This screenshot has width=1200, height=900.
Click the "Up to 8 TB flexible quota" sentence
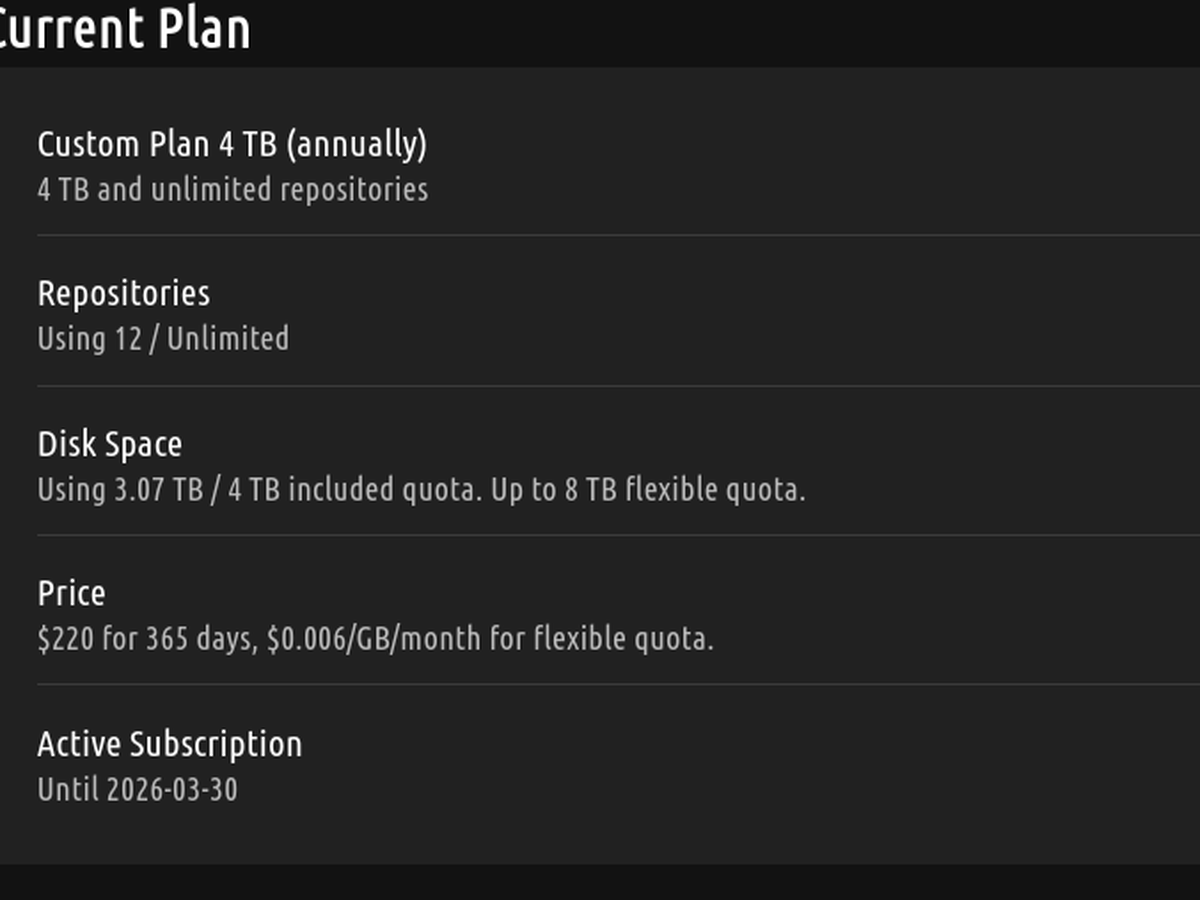647,489
